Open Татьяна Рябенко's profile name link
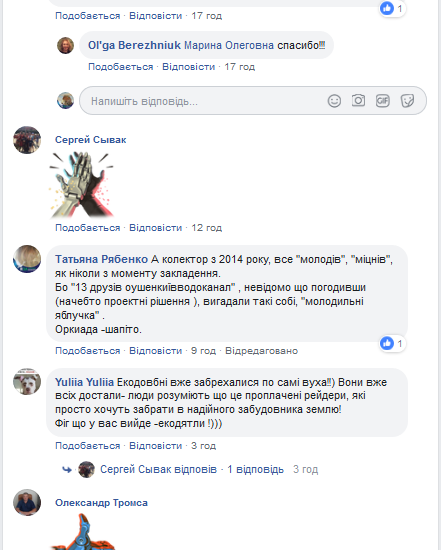The width and height of the screenshot is (441, 550). point(101,259)
